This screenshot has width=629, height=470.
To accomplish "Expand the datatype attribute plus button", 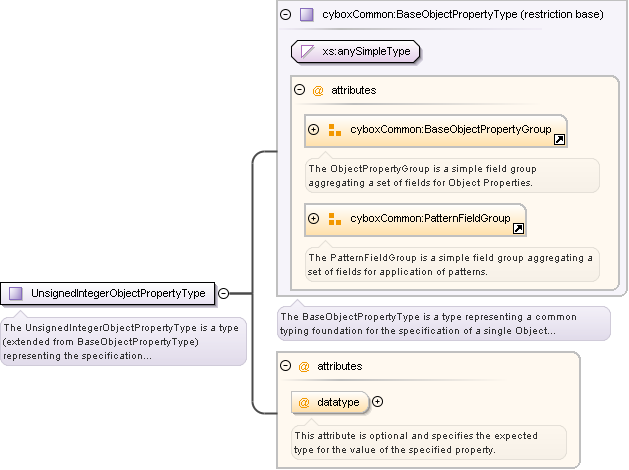I will [378, 402].
